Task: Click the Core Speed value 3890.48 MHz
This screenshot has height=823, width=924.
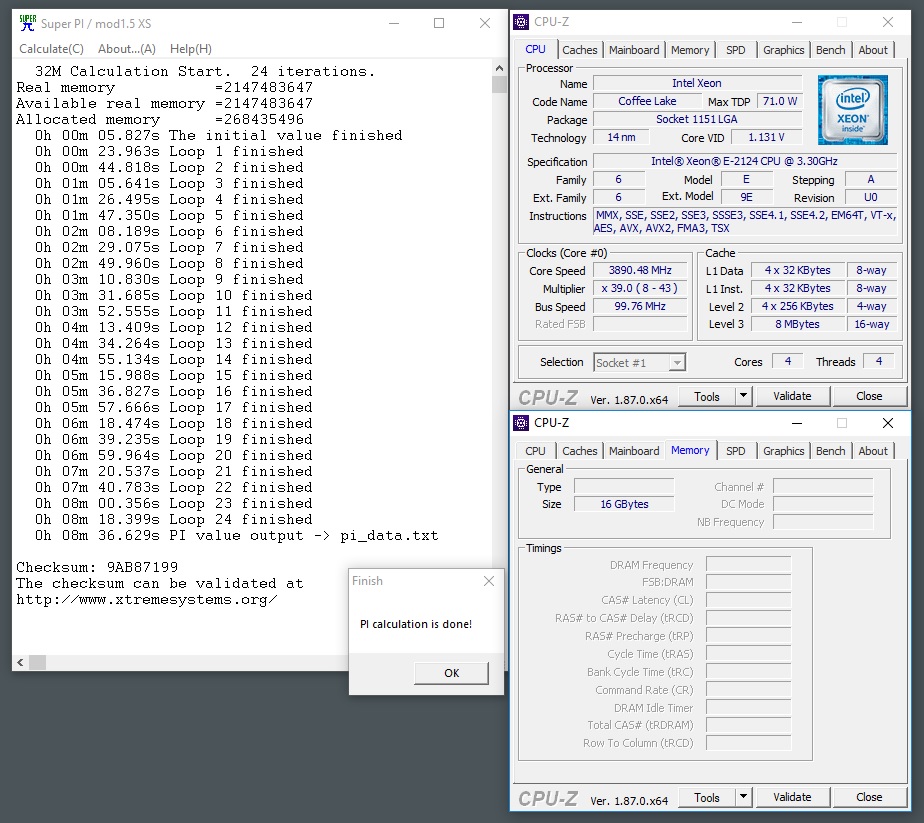Action: [x=640, y=270]
